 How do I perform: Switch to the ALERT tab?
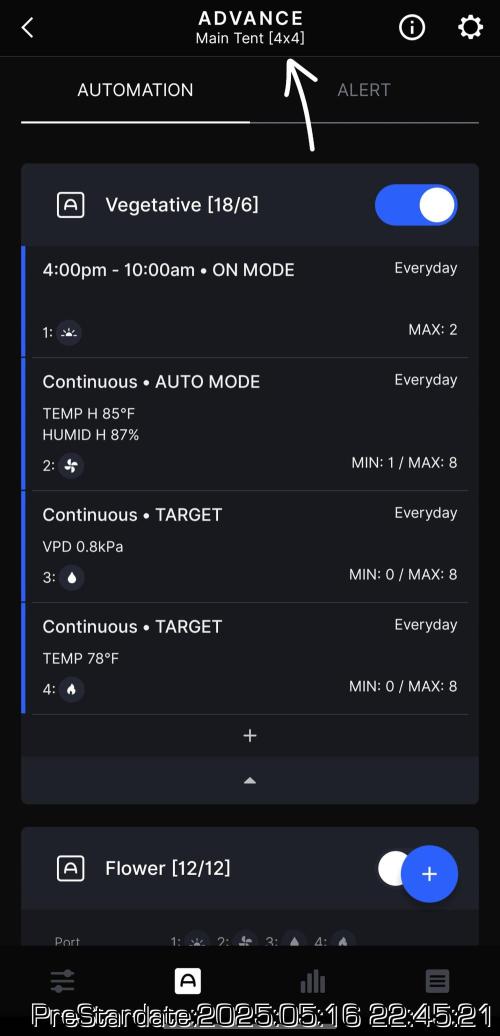tap(364, 90)
